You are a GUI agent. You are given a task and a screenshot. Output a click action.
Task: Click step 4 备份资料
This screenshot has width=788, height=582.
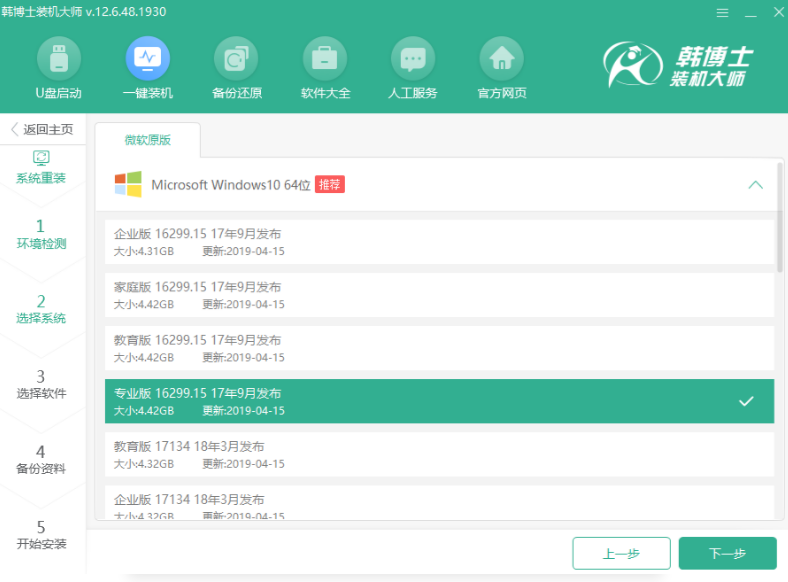coord(41,460)
